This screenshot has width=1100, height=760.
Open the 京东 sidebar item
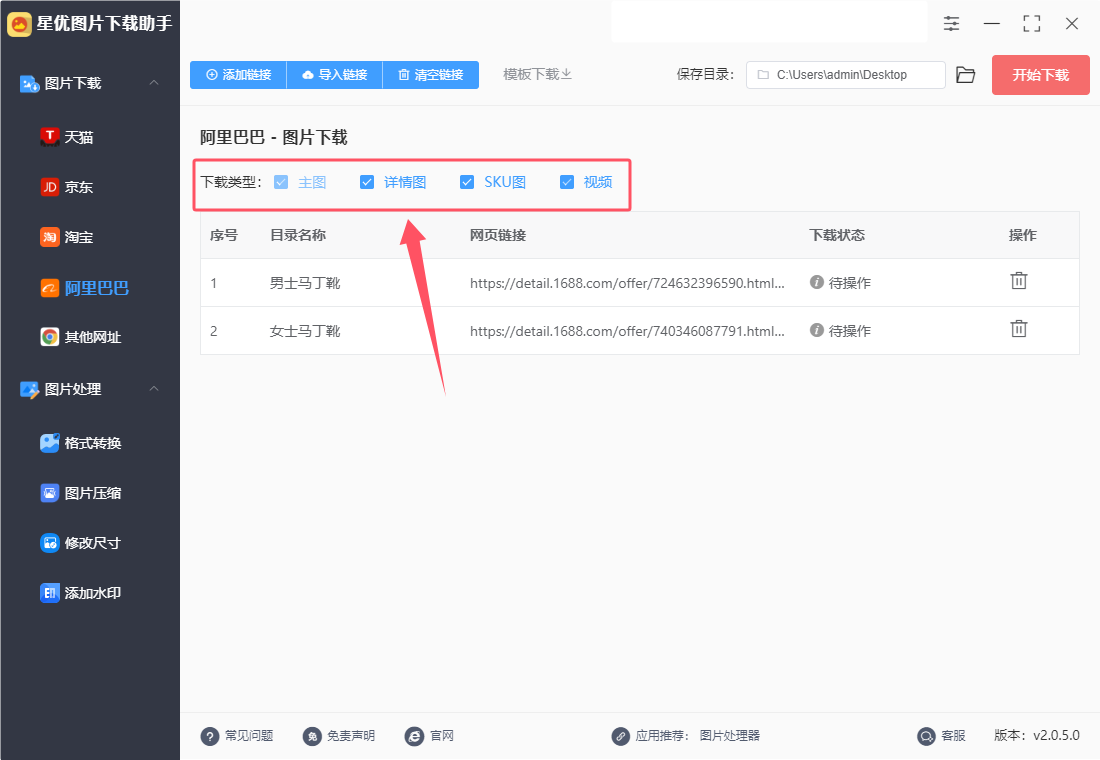67,187
